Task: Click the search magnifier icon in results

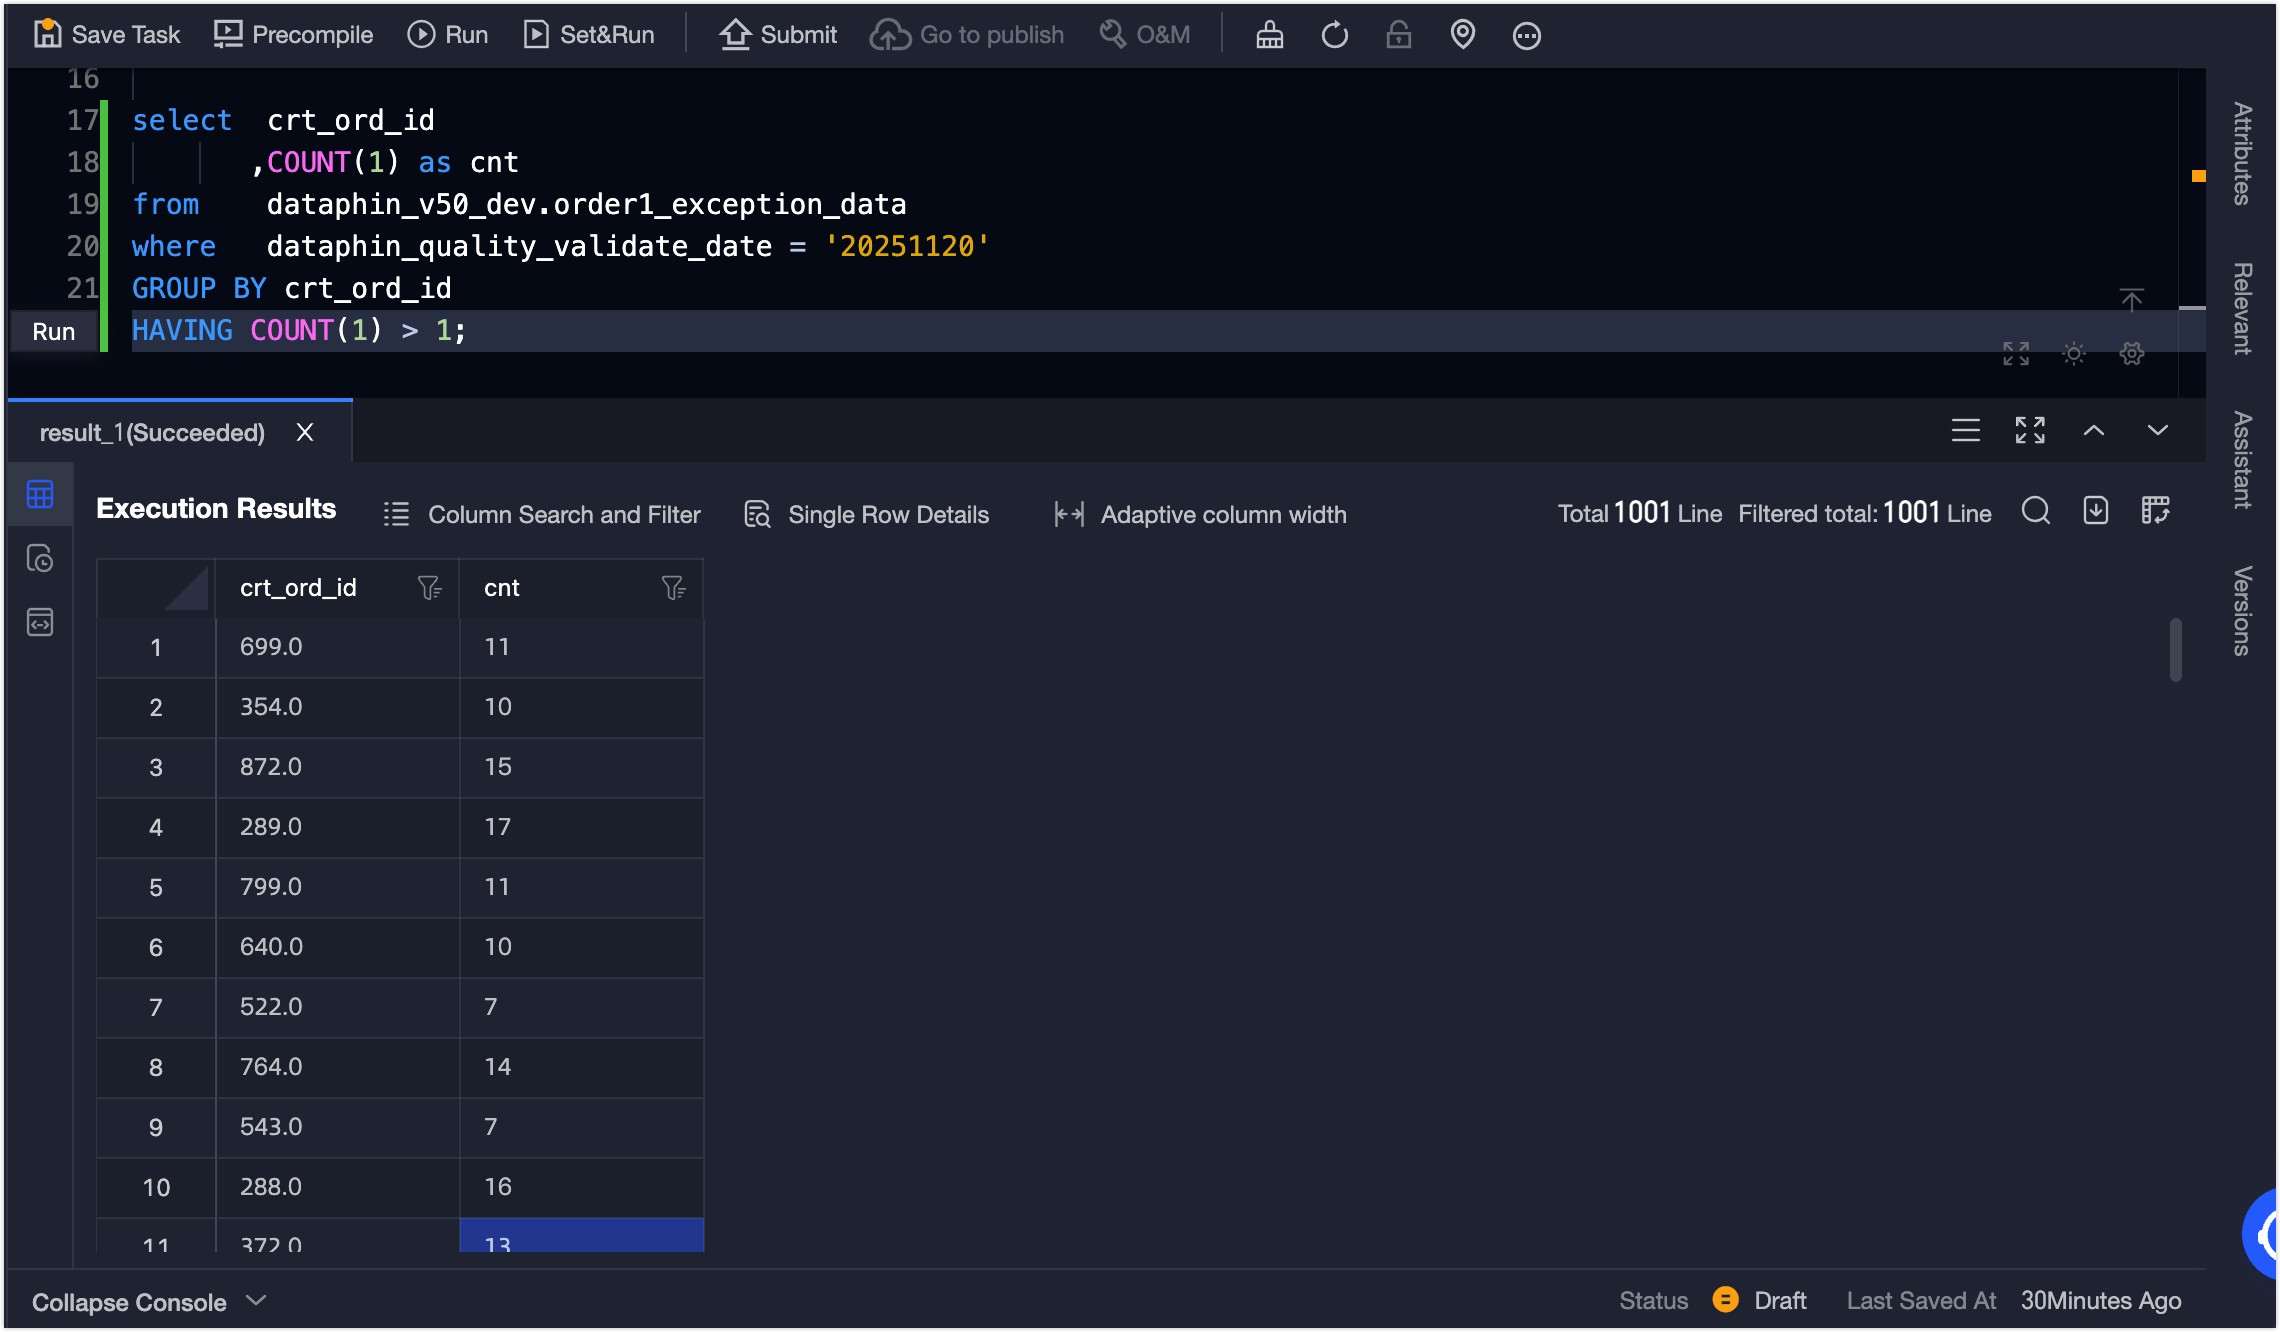Action: 2036,512
